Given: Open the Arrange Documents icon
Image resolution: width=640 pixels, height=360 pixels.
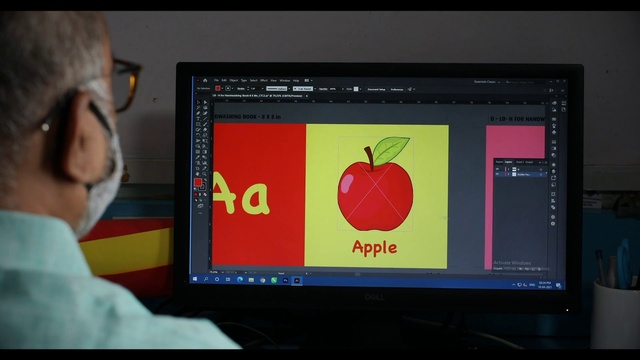Looking at the screenshot, I should 307,80.
